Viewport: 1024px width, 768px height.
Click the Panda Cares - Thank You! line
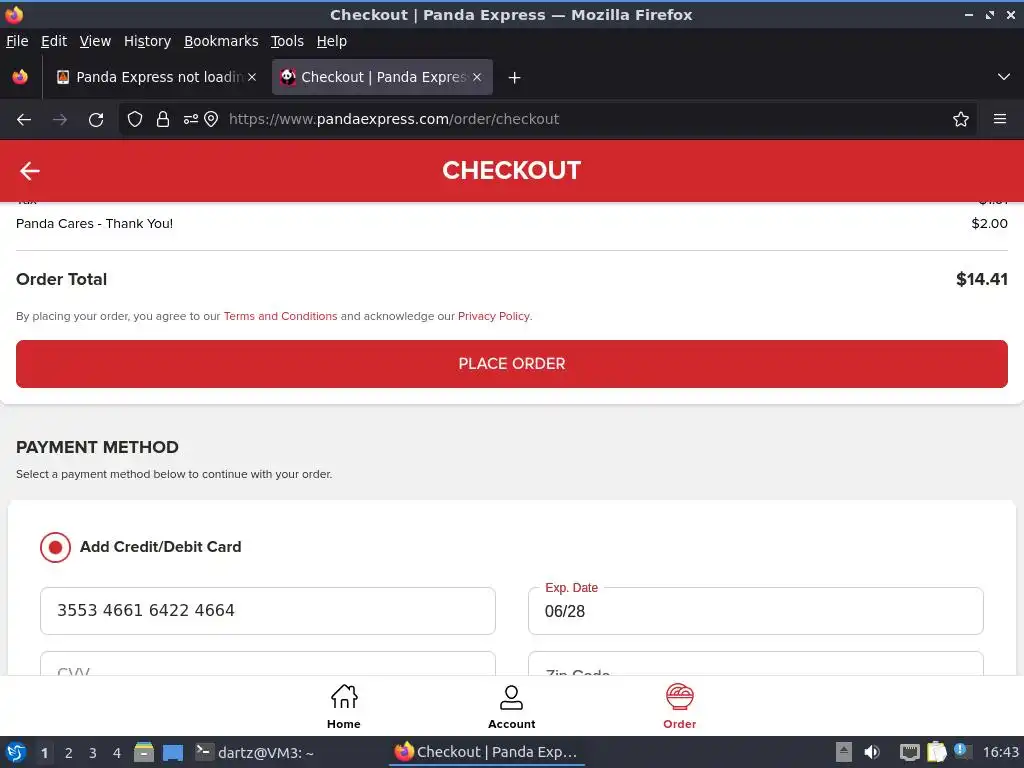(94, 223)
